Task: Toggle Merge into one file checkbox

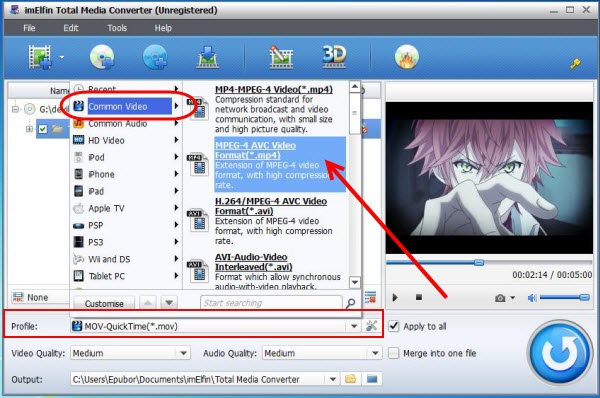Action: [x=393, y=353]
